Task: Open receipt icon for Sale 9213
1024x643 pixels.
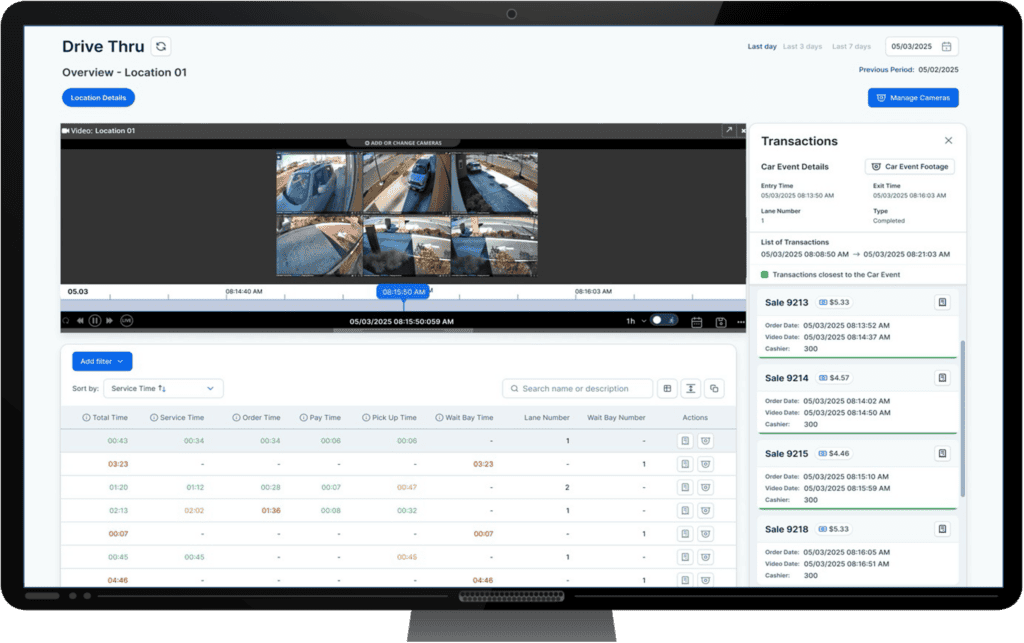Action: pyautogui.click(x=941, y=302)
